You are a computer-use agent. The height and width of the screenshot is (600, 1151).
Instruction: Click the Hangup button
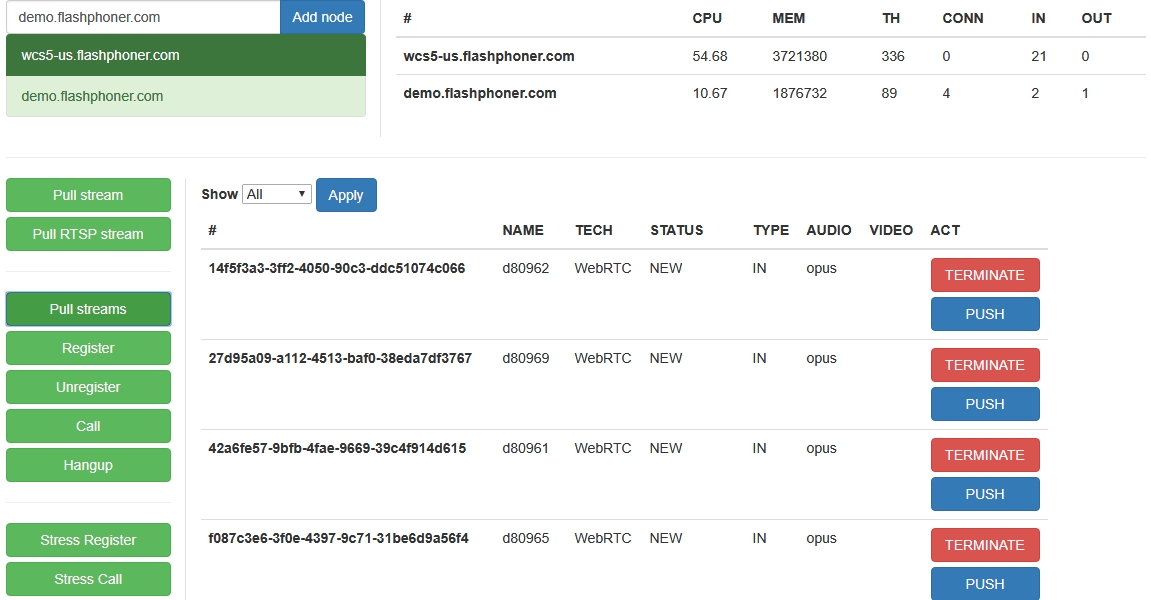pyautogui.click(x=88, y=465)
